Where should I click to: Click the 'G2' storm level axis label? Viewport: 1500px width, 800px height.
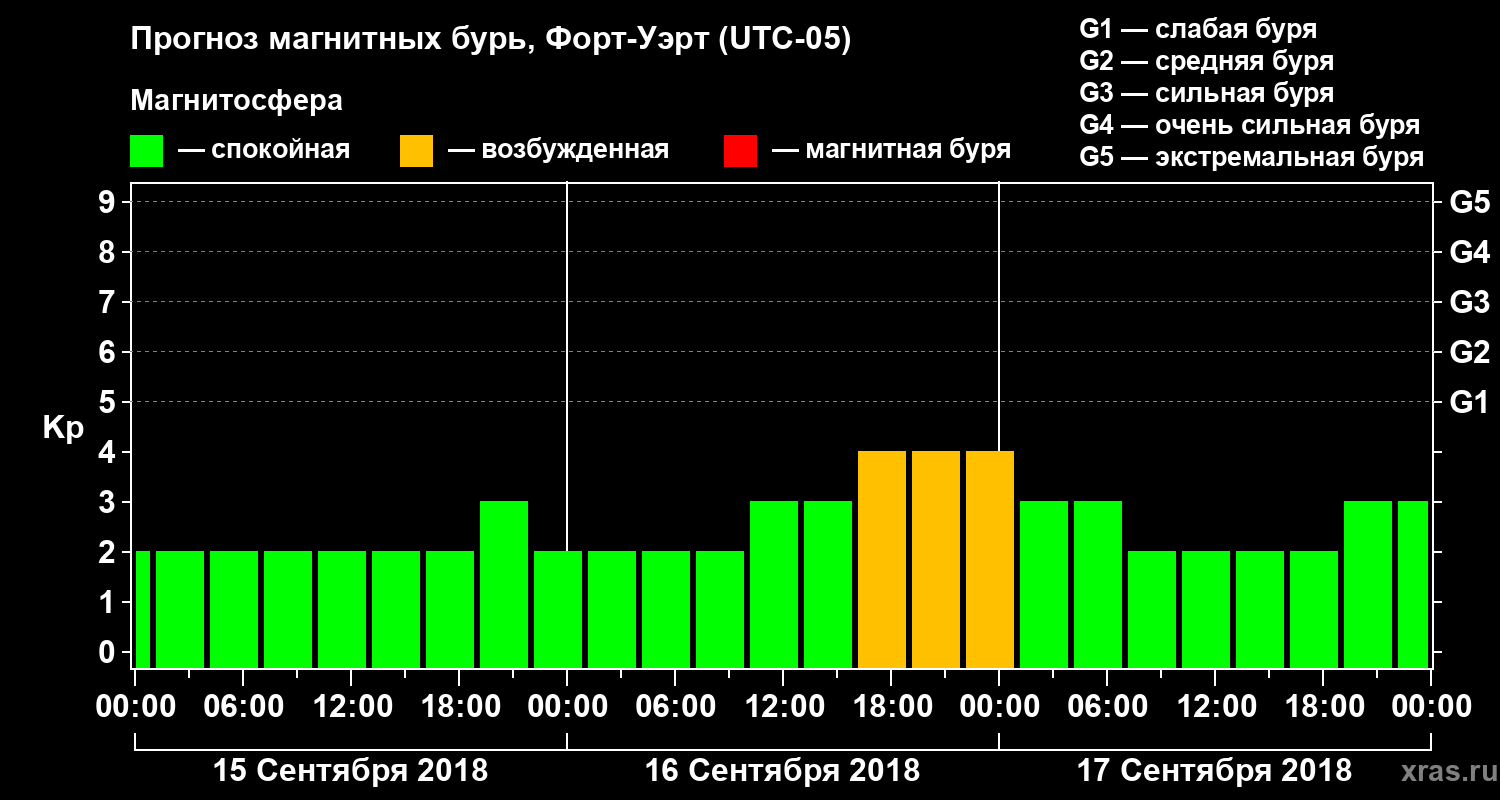click(x=1469, y=352)
